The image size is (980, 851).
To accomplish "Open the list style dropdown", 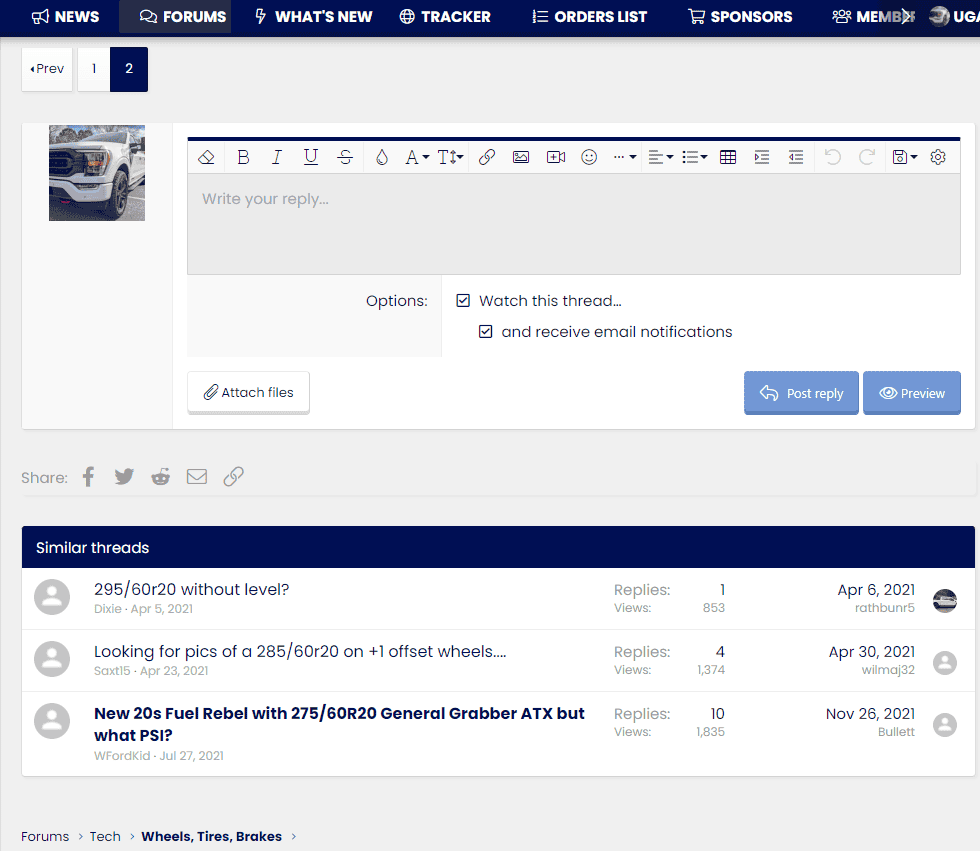I will pyautogui.click(x=693, y=157).
